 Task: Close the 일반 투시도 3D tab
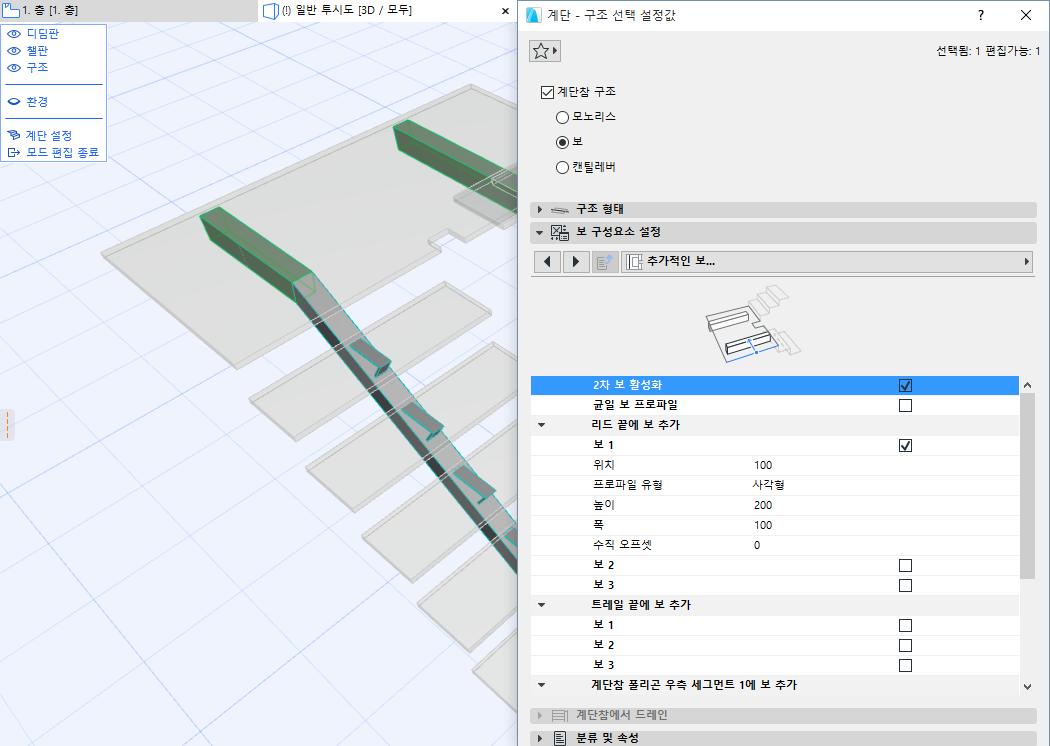[506, 11]
